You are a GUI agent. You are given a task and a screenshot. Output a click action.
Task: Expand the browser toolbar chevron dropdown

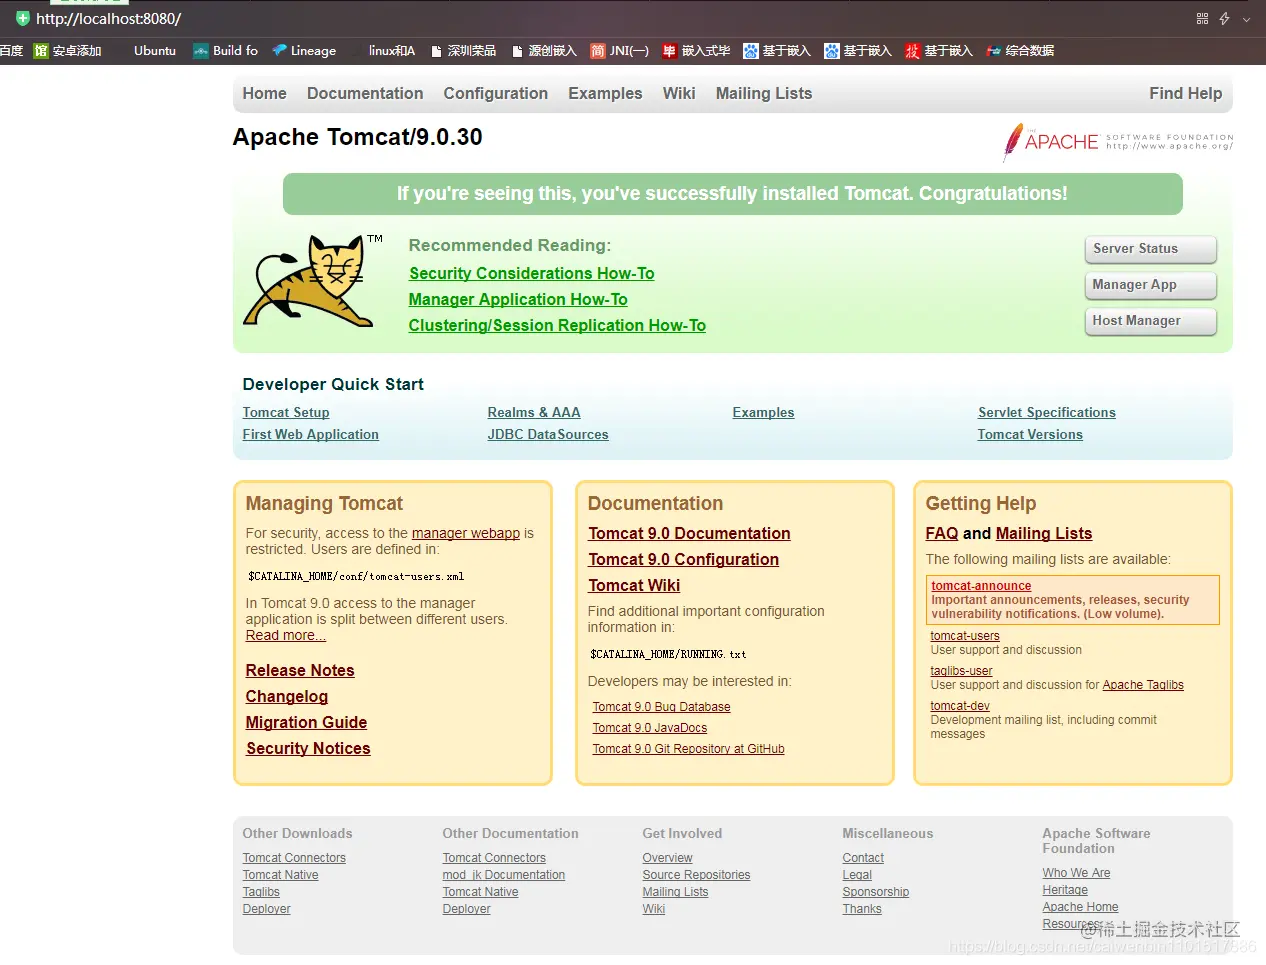(1246, 19)
